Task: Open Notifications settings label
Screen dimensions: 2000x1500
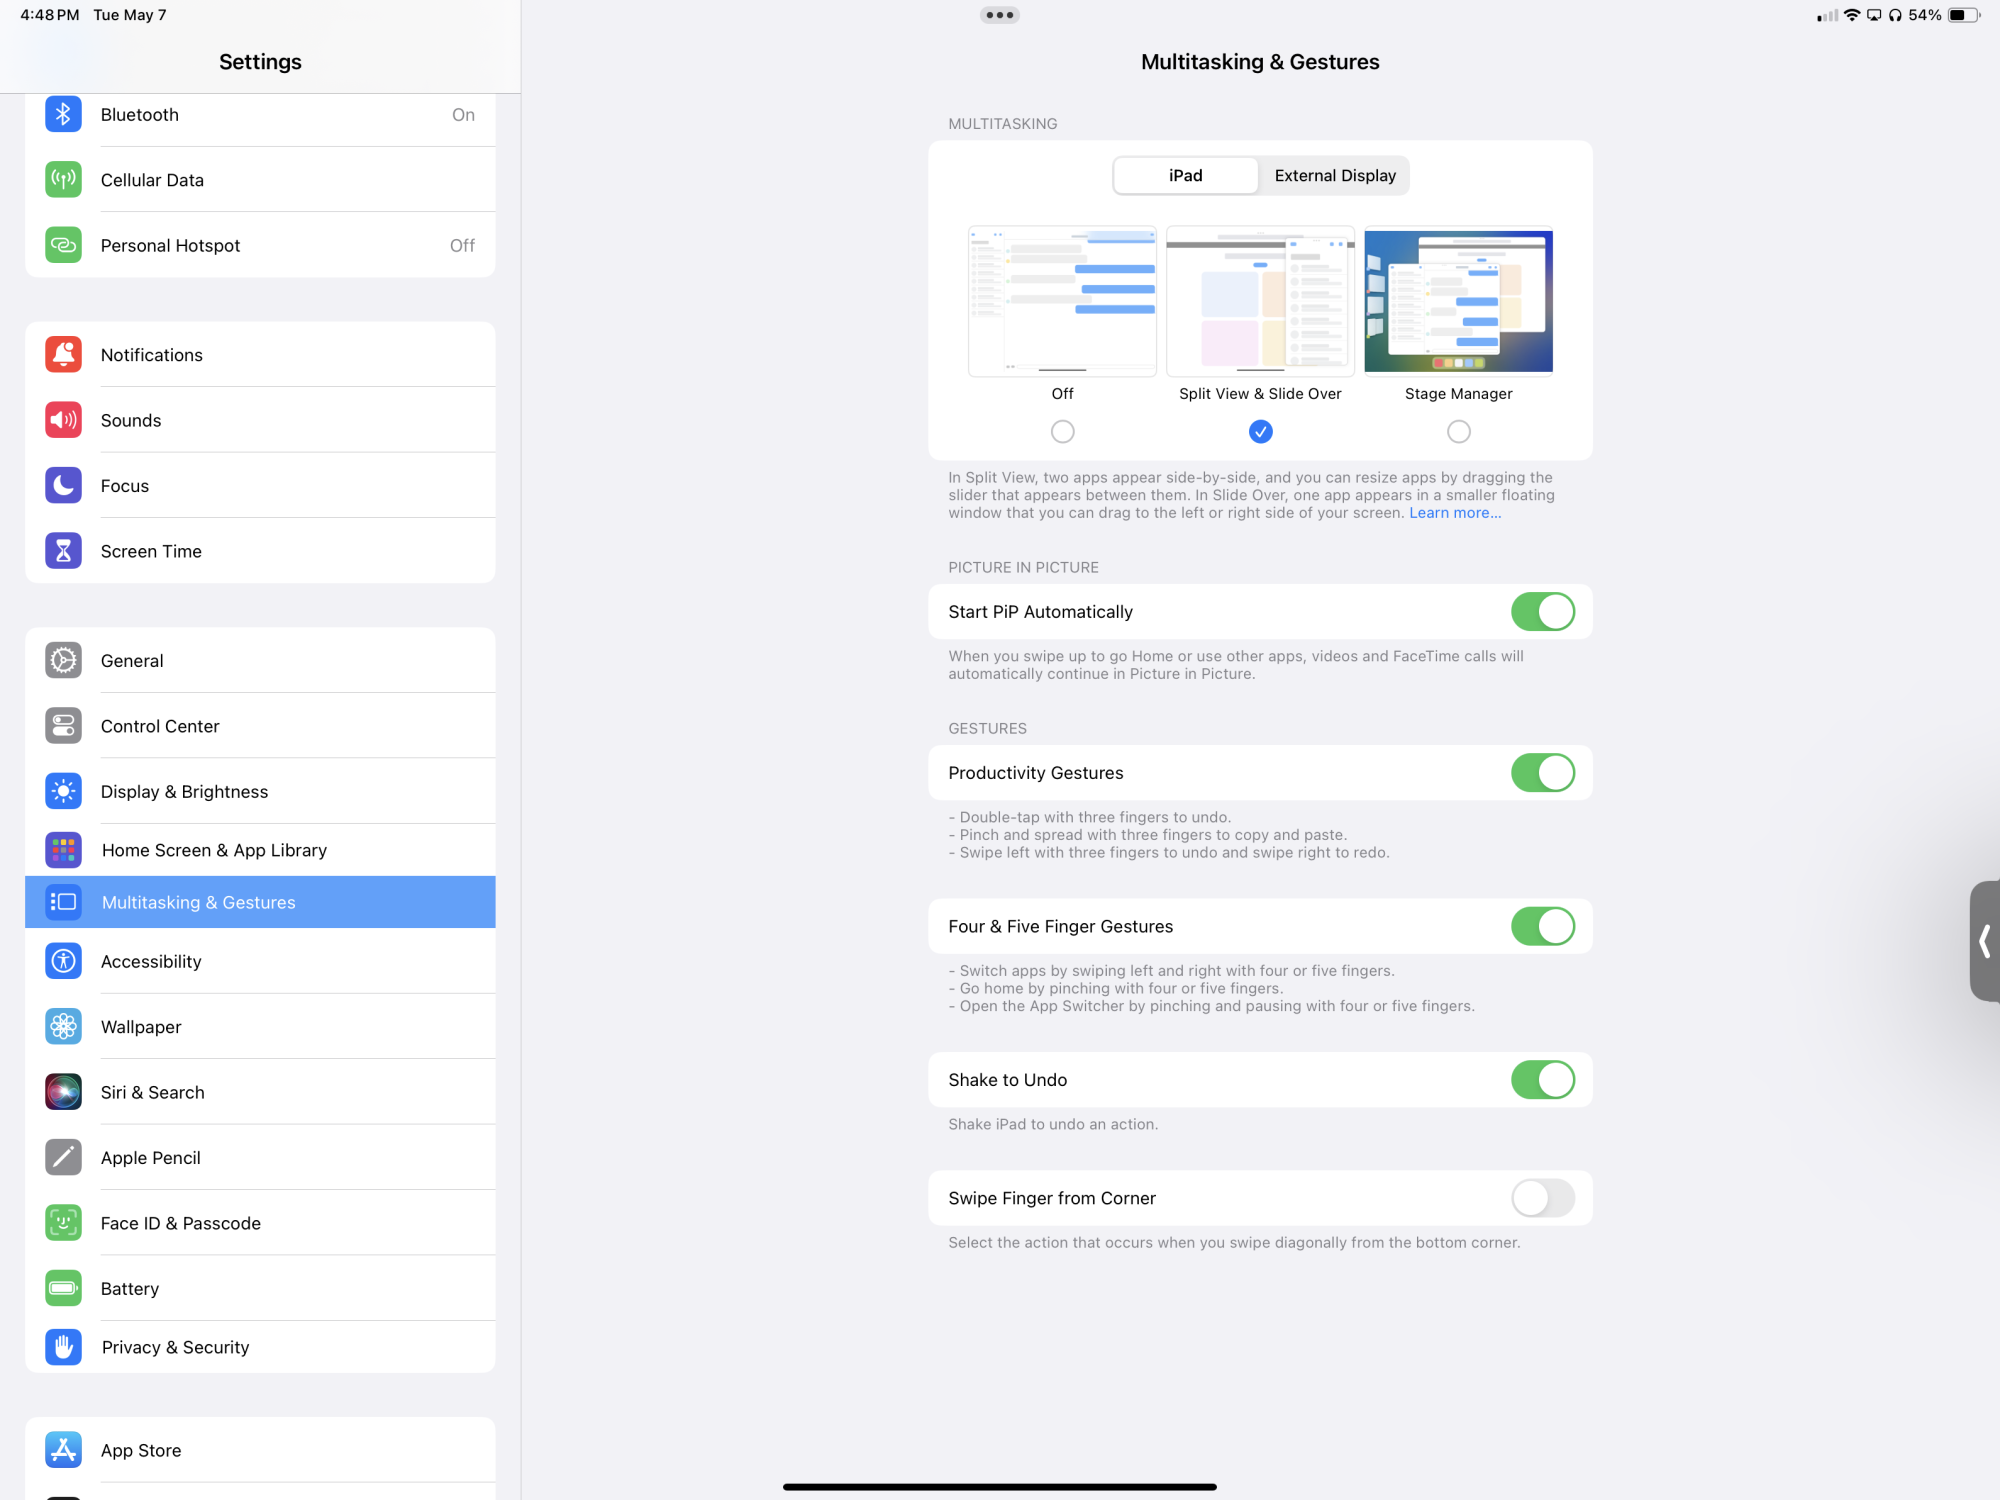Action: coord(152,355)
